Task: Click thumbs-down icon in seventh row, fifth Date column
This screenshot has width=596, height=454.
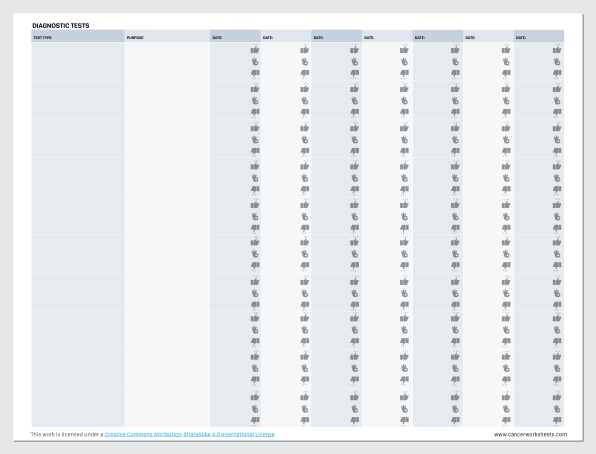Action: click(x=455, y=305)
